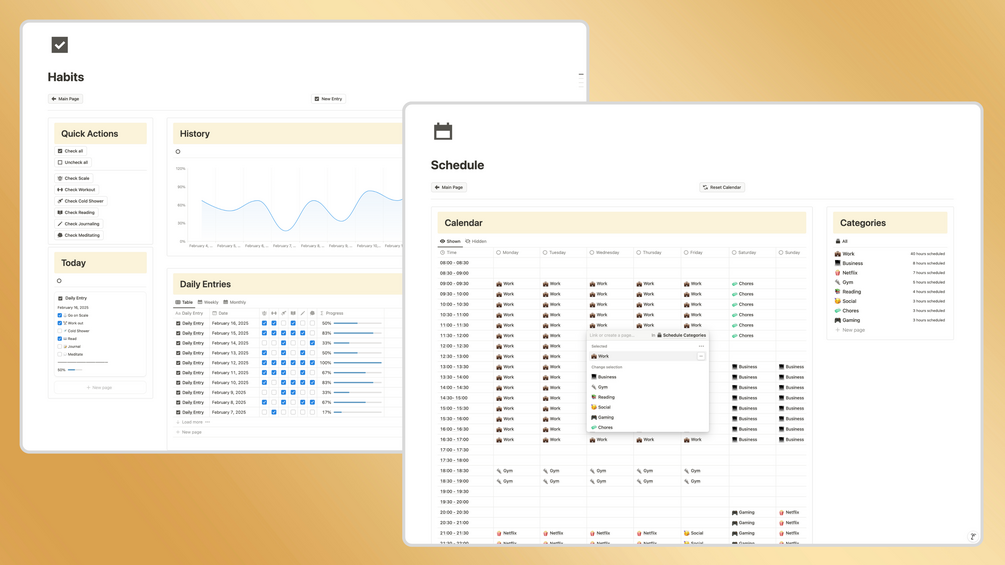Click the book column icon in Daily Entries
Image resolution: width=1005 pixels, height=565 pixels.
pyautogui.click(x=293, y=313)
